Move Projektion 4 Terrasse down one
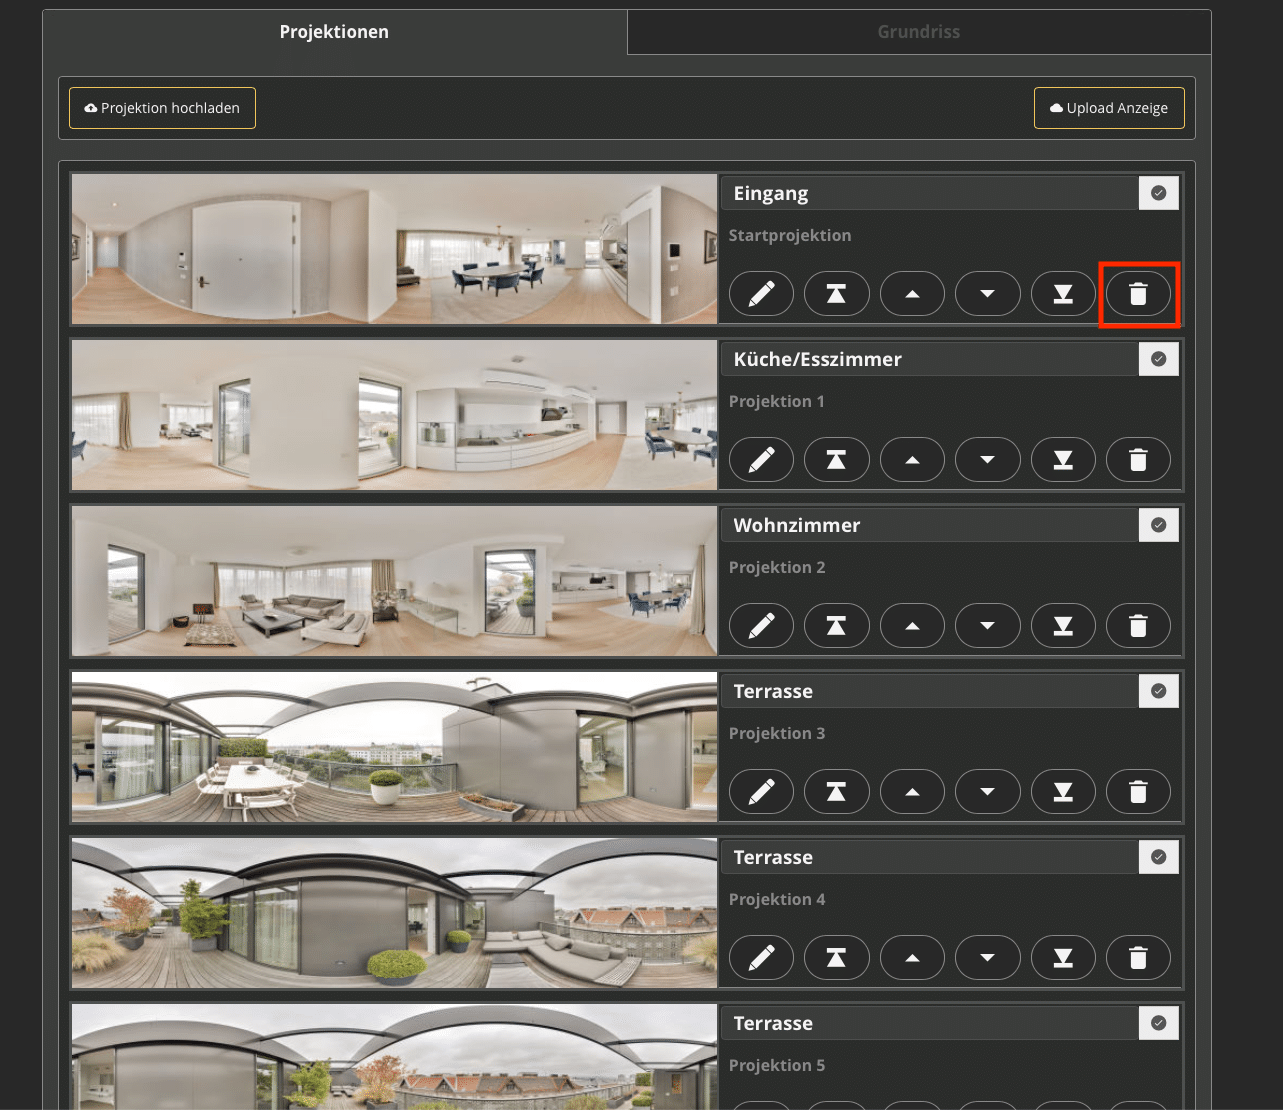The height and width of the screenshot is (1110, 1283). tap(987, 958)
